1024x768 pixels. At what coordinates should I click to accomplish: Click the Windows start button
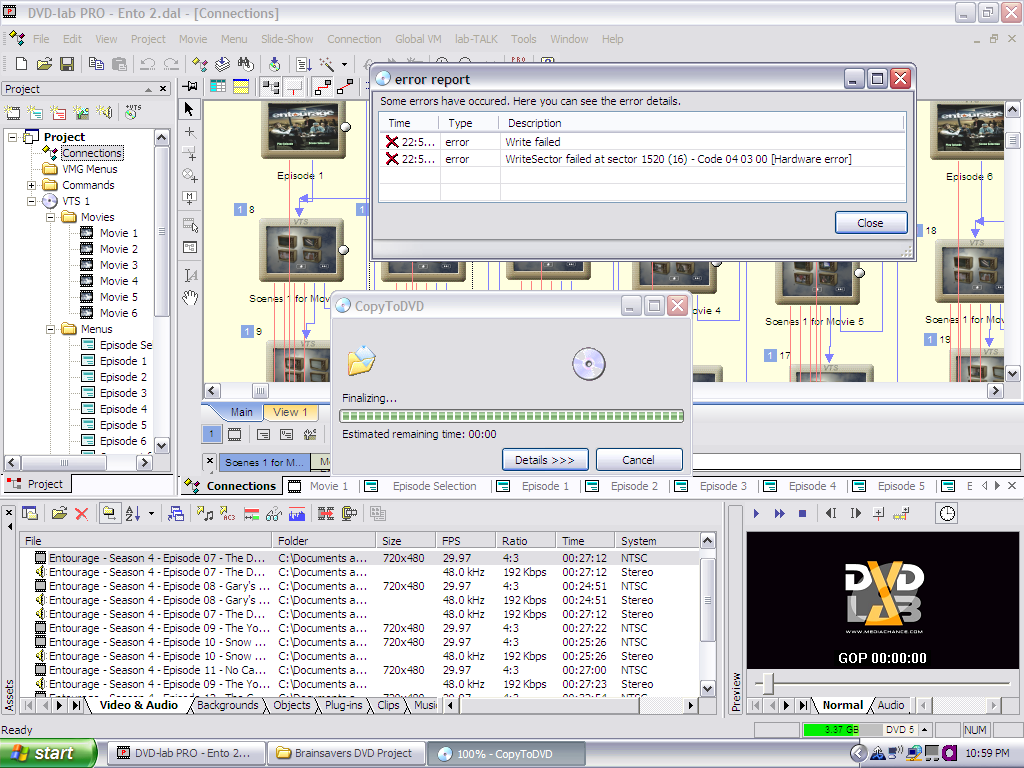coord(48,753)
